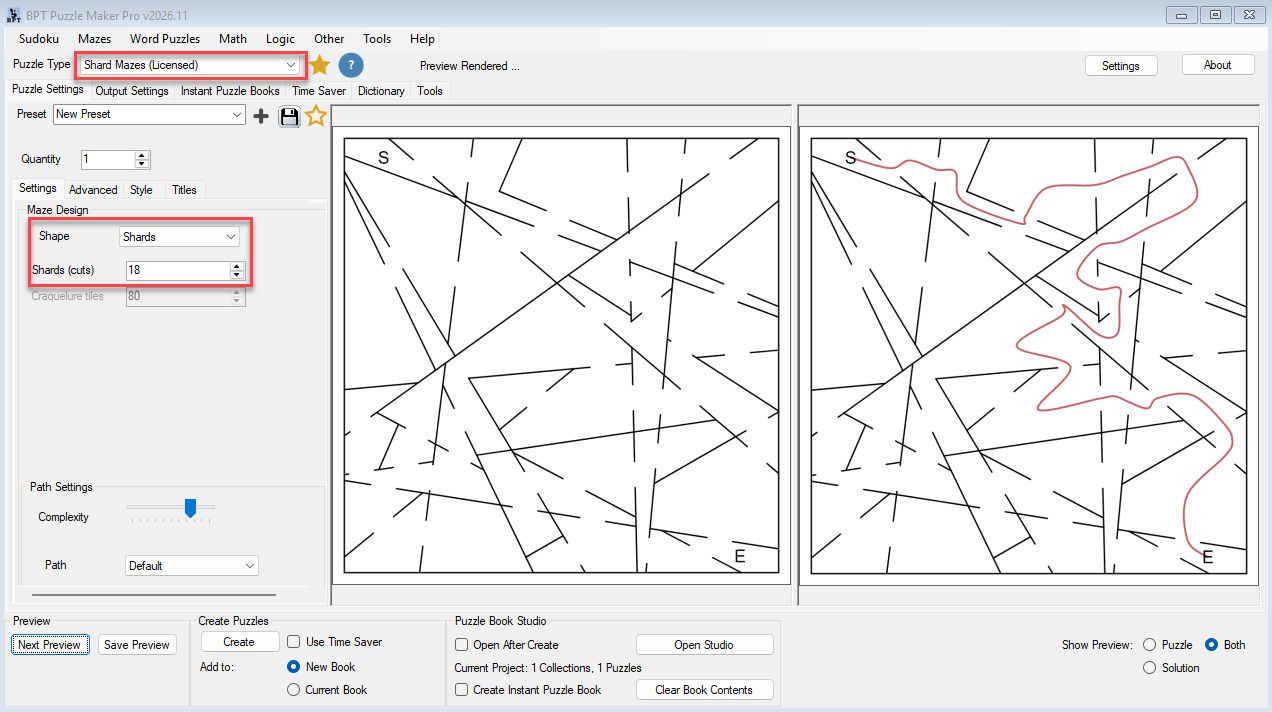Switch to the Output Settings tab
1272x712 pixels.
tap(132, 91)
